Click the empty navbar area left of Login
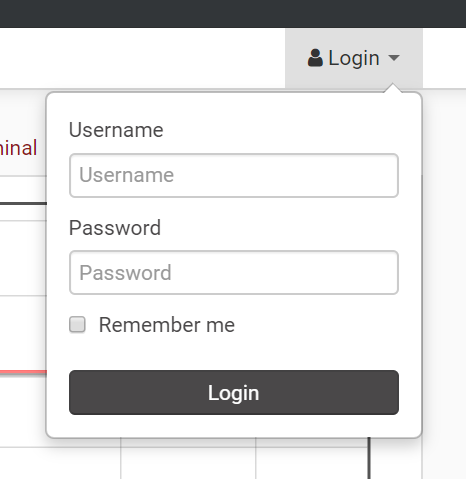The image size is (466, 479). click(142, 58)
